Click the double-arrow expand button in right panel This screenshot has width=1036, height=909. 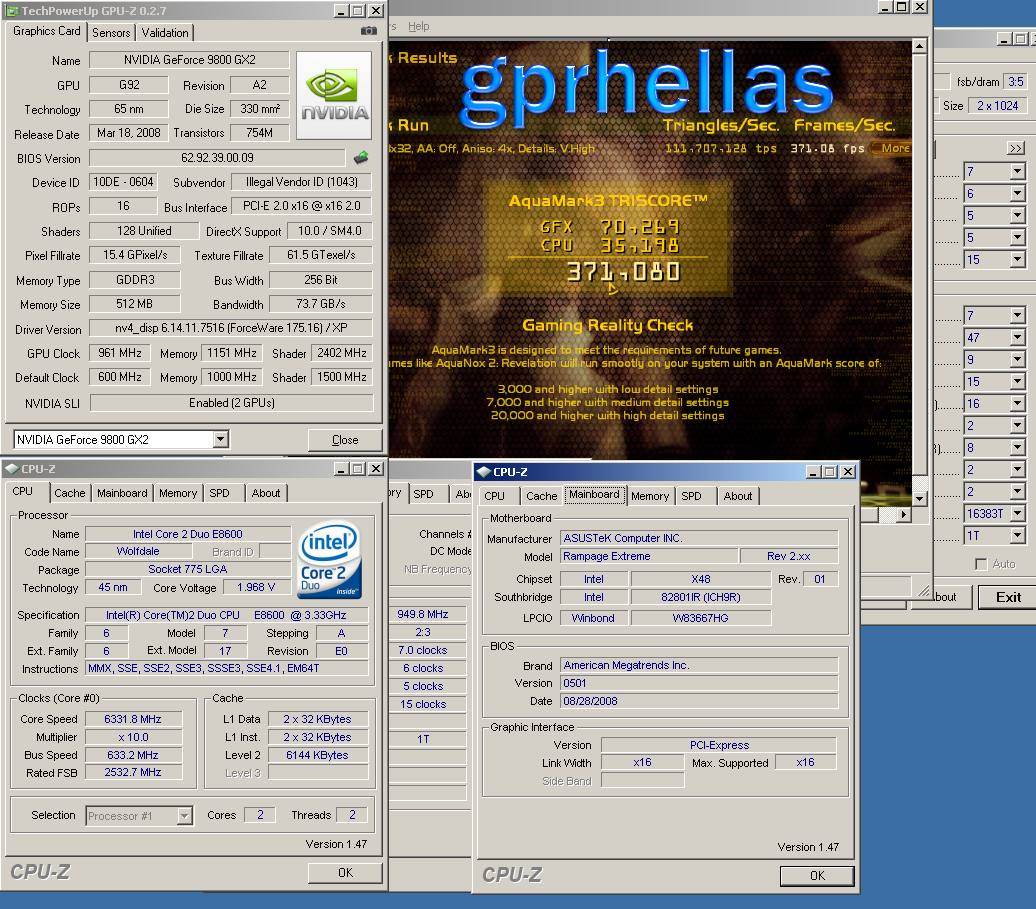coord(1016,149)
